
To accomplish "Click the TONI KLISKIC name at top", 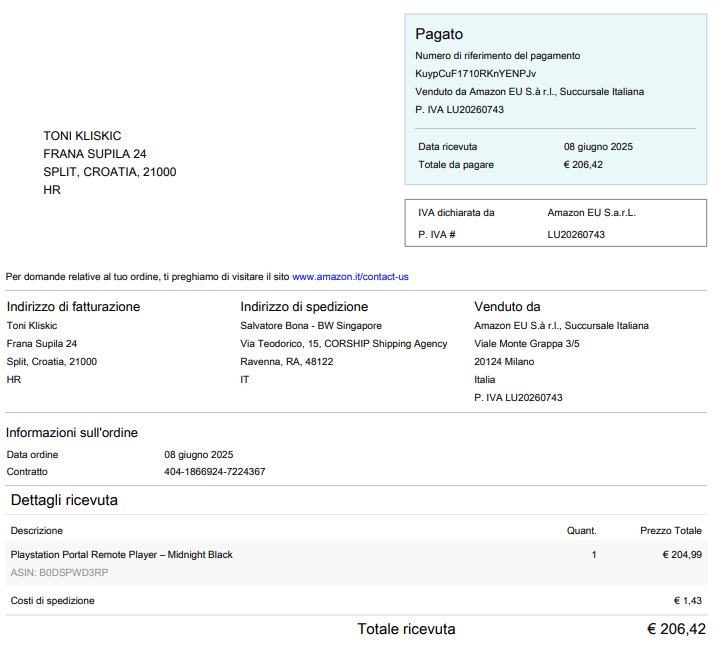I will (x=82, y=136).
